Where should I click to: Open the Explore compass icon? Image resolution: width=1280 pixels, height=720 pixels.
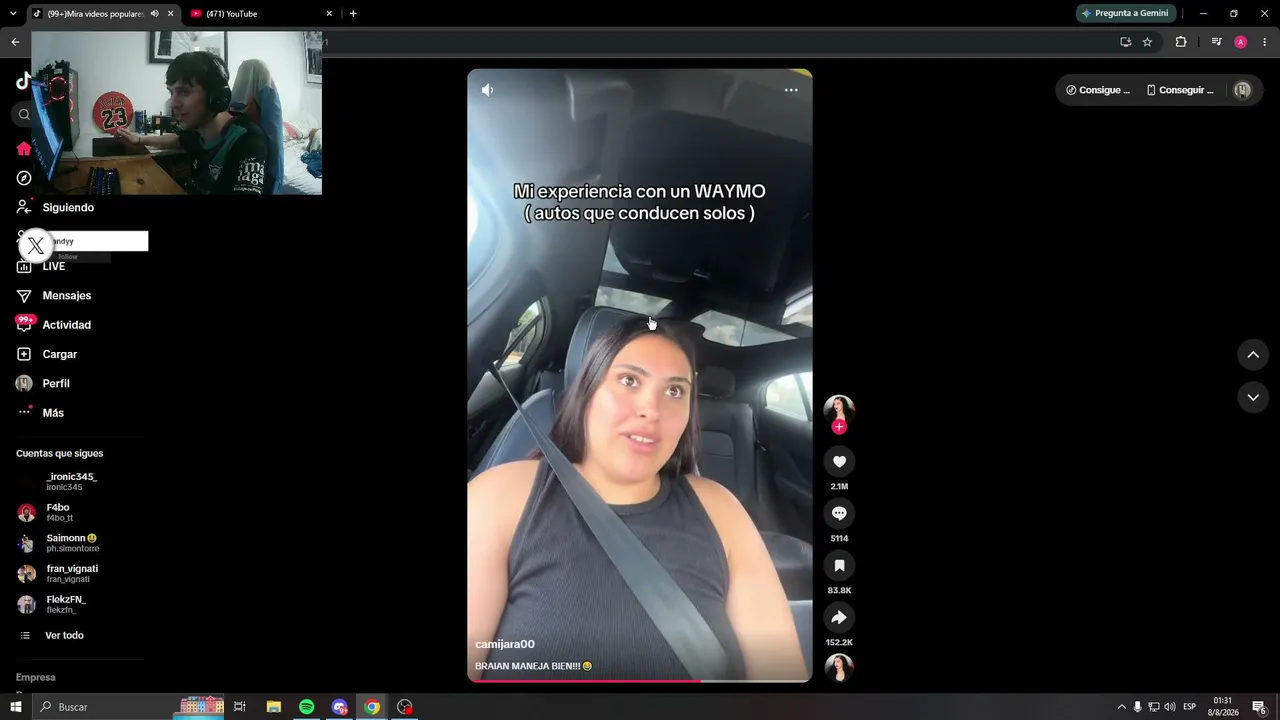24,178
